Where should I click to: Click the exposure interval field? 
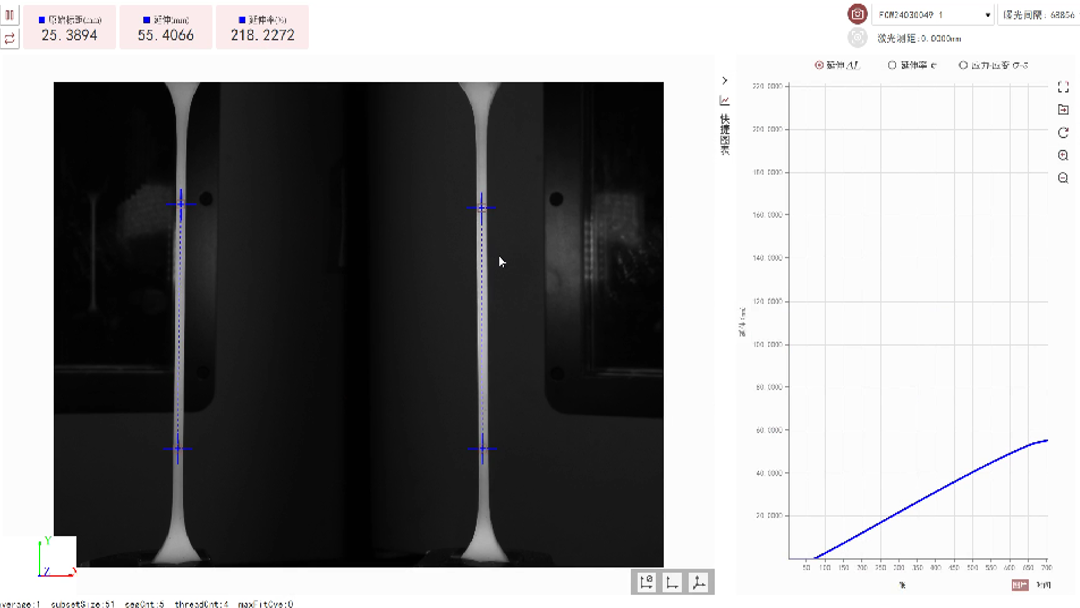coord(1038,15)
